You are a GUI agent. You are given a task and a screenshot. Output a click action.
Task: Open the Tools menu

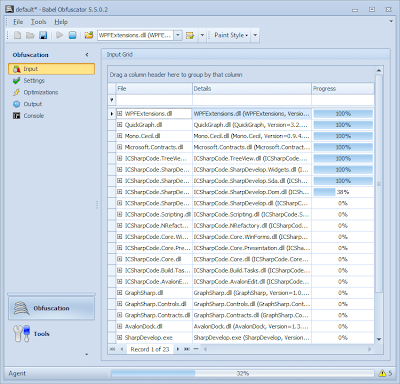pos(39,22)
